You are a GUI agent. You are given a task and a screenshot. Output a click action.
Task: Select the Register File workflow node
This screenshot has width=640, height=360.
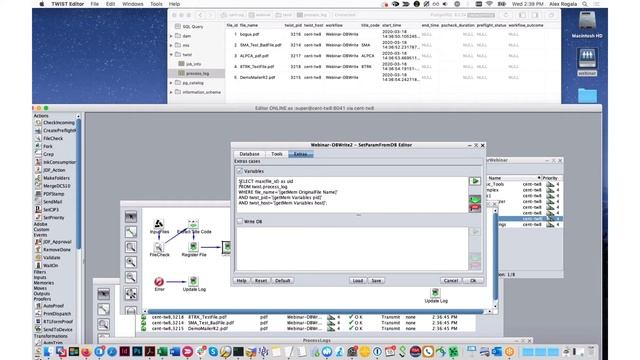click(x=194, y=249)
